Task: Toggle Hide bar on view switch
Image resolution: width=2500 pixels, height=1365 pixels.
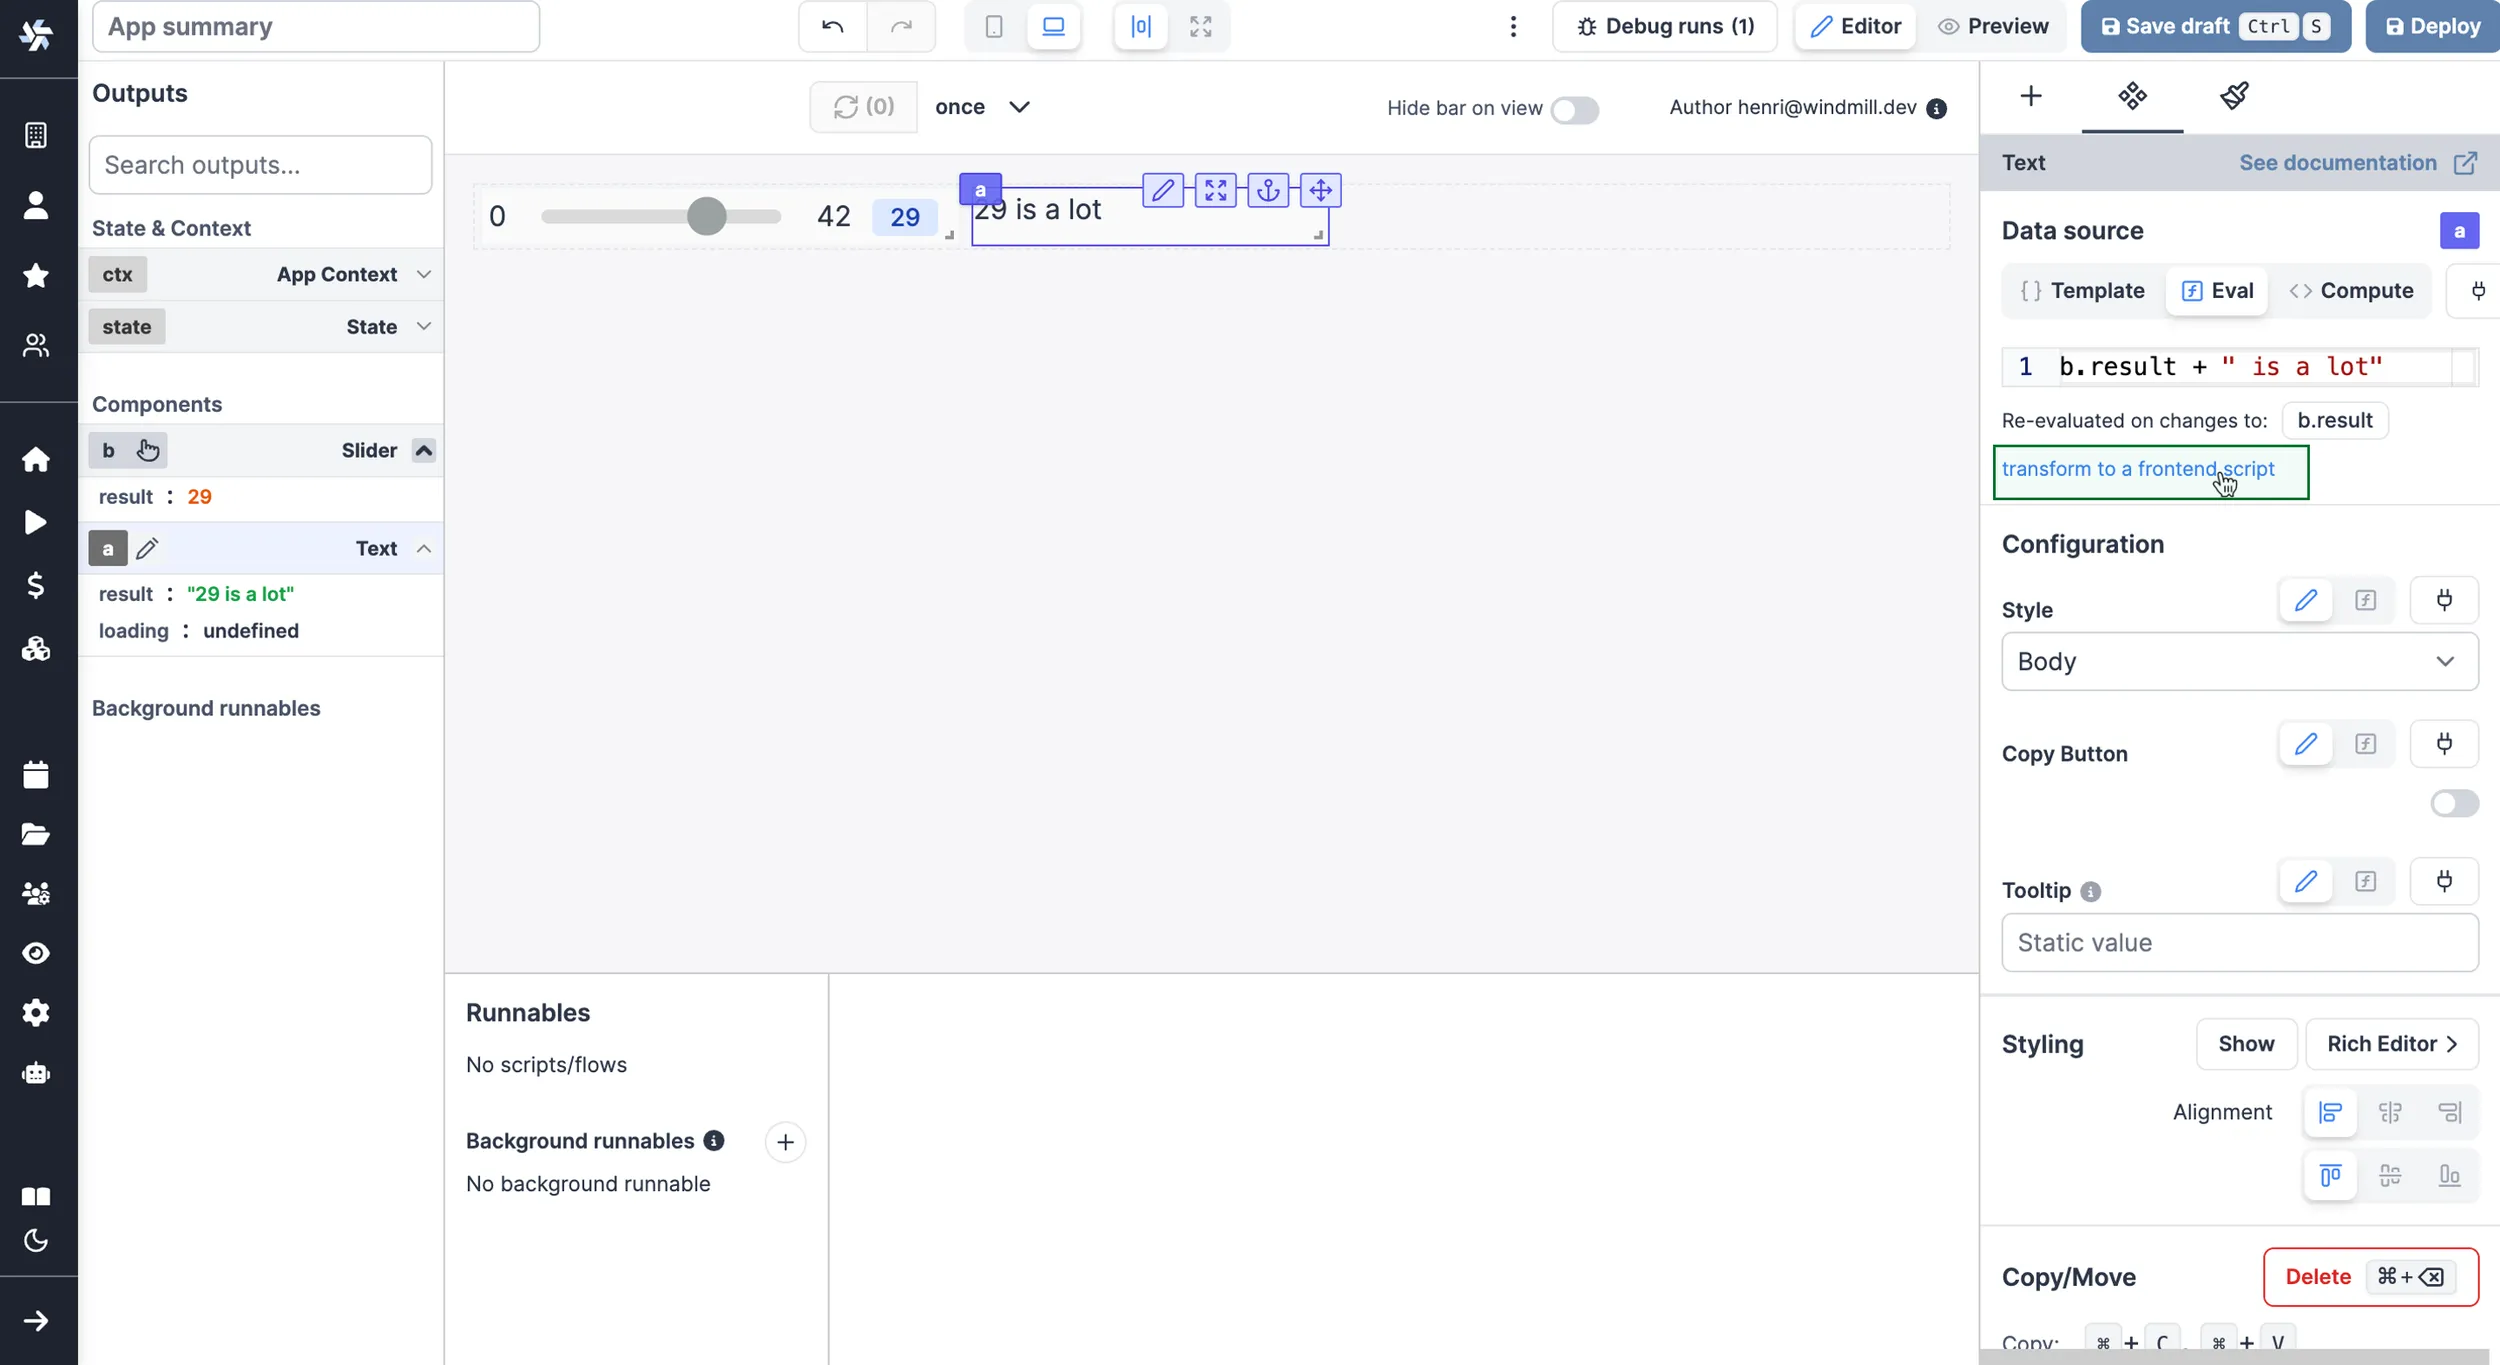Action: (1574, 109)
